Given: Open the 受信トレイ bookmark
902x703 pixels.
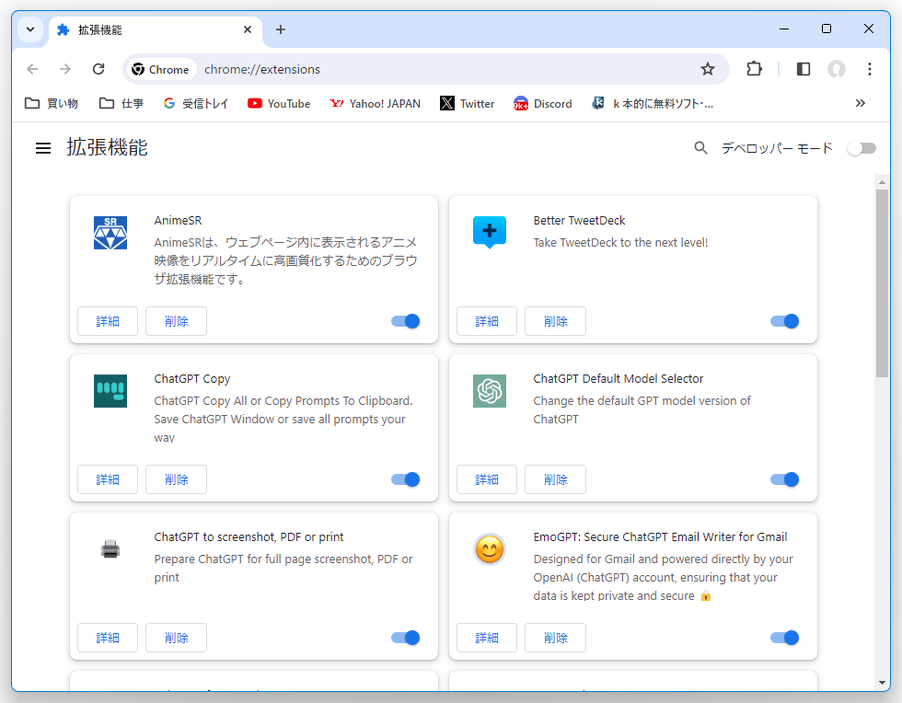Looking at the screenshot, I should pos(196,104).
